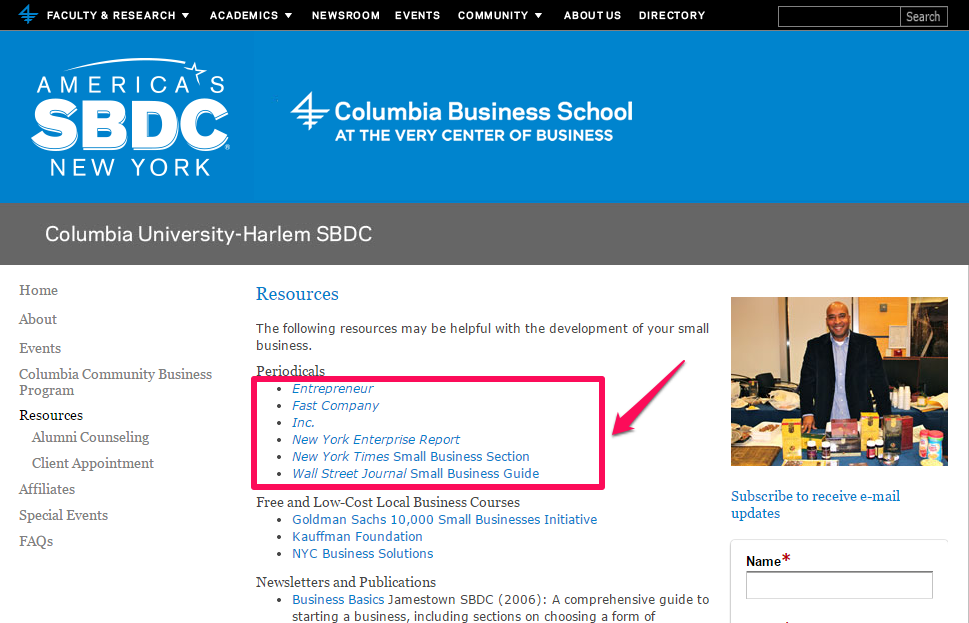Open the Columbia University-Harlem SBDC heading link
The width and height of the screenshot is (969, 623).
pyautogui.click(x=208, y=234)
